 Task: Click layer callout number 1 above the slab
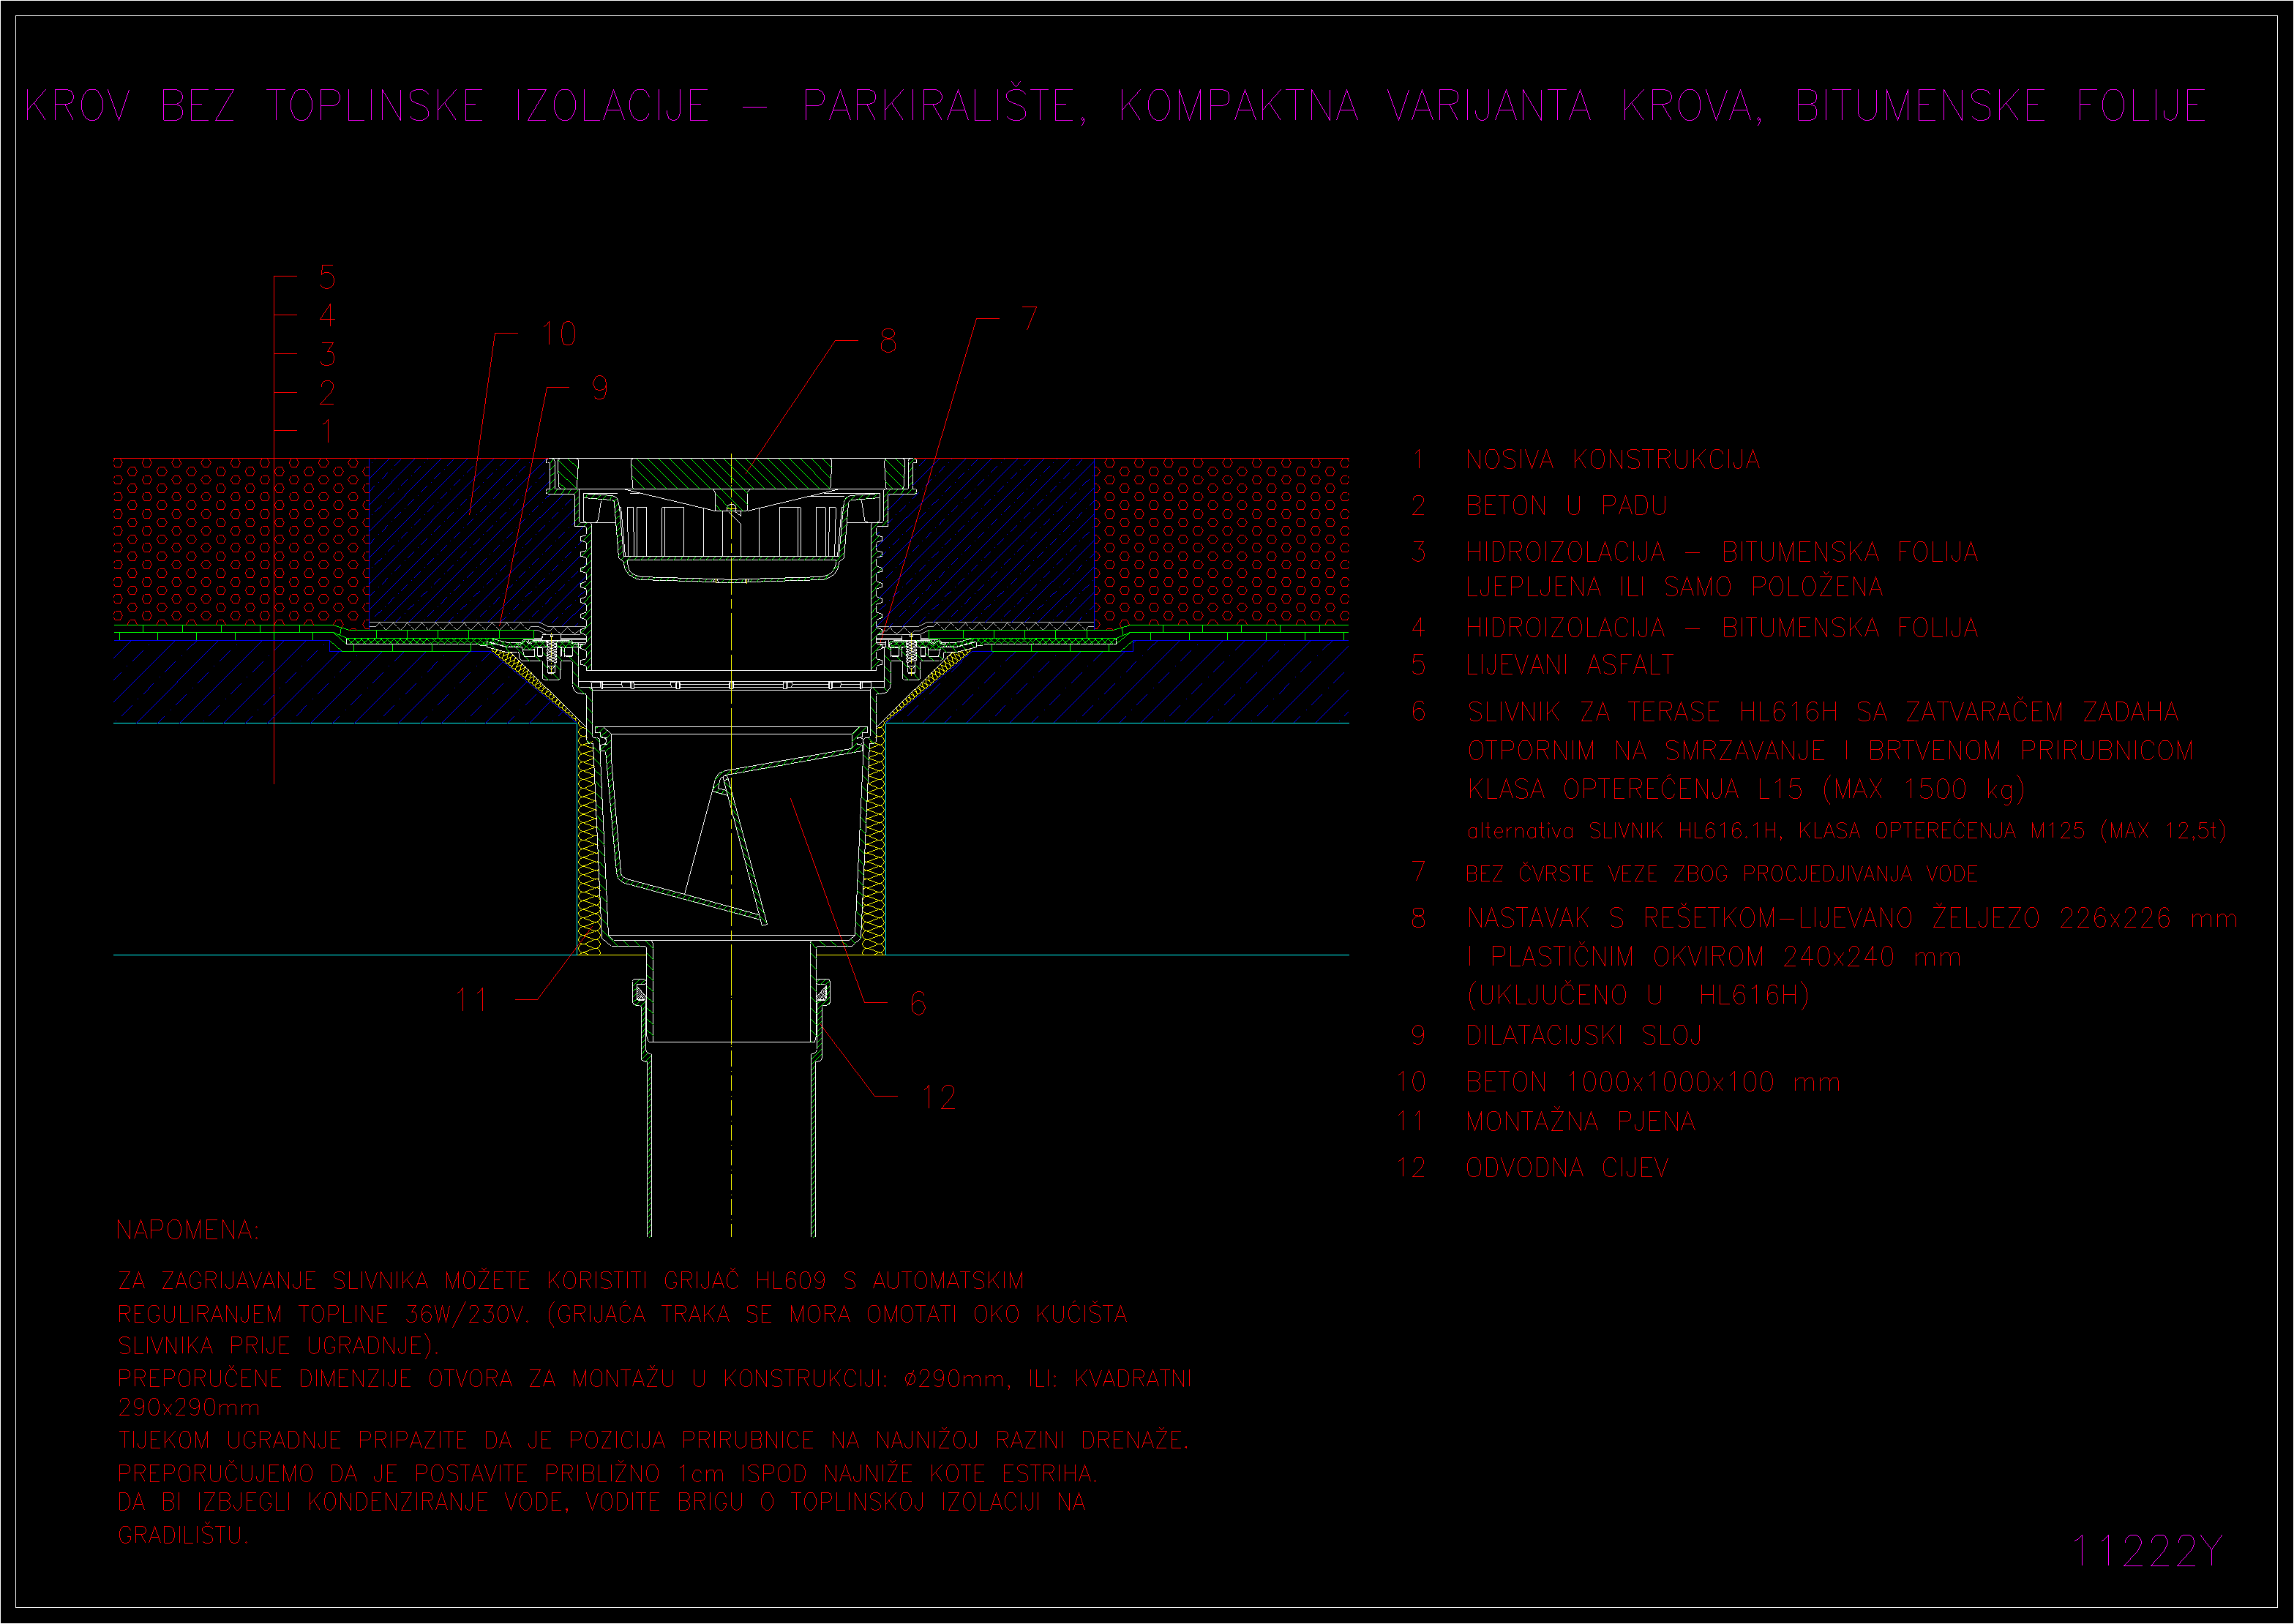(x=327, y=432)
